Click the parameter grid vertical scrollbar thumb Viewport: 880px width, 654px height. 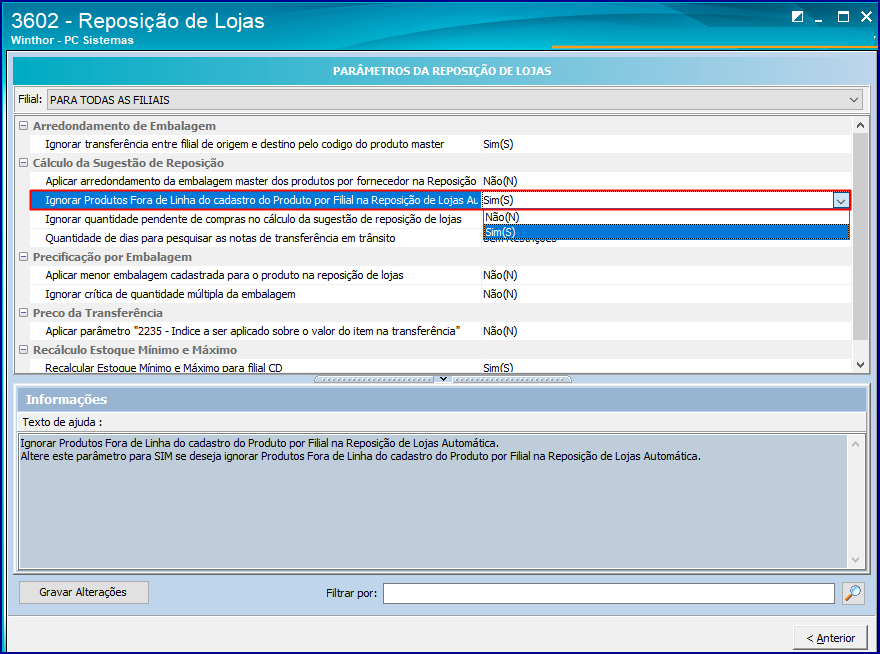click(x=860, y=237)
